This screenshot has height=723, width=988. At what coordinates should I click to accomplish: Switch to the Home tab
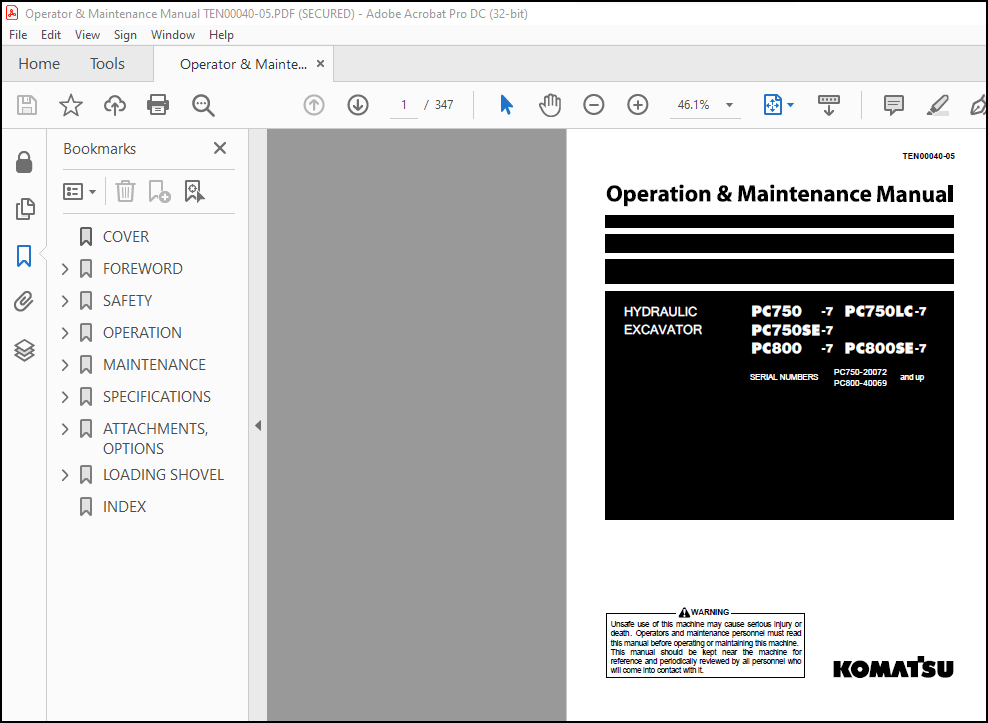[x=39, y=64]
